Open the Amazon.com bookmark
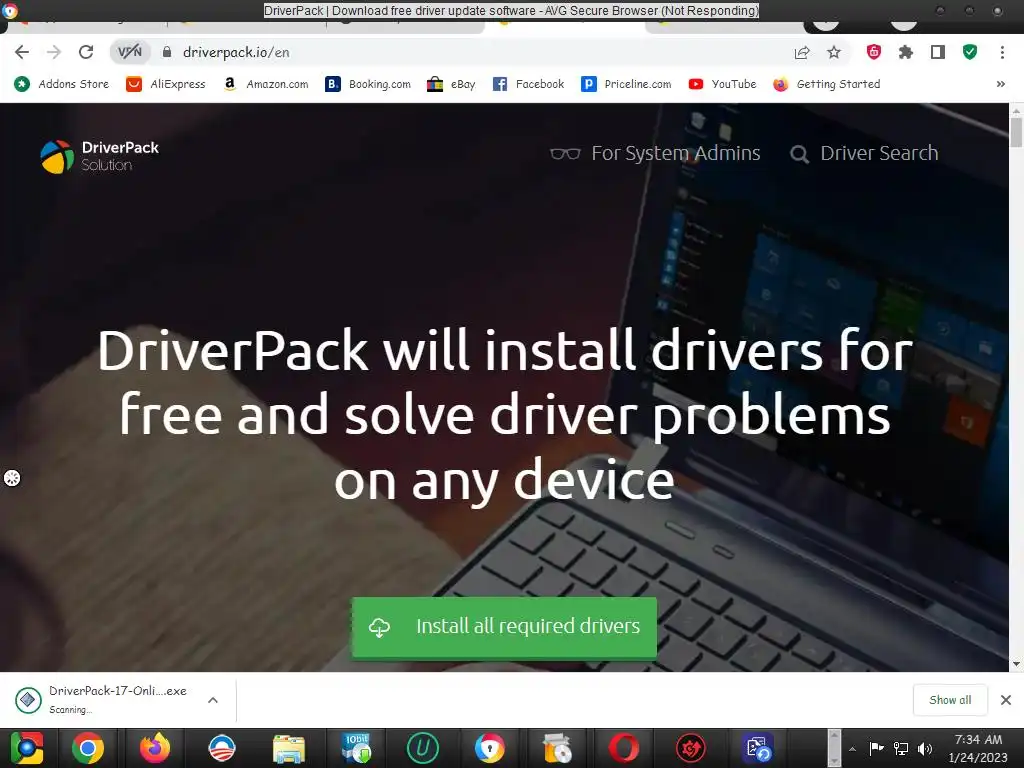 [x=265, y=84]
